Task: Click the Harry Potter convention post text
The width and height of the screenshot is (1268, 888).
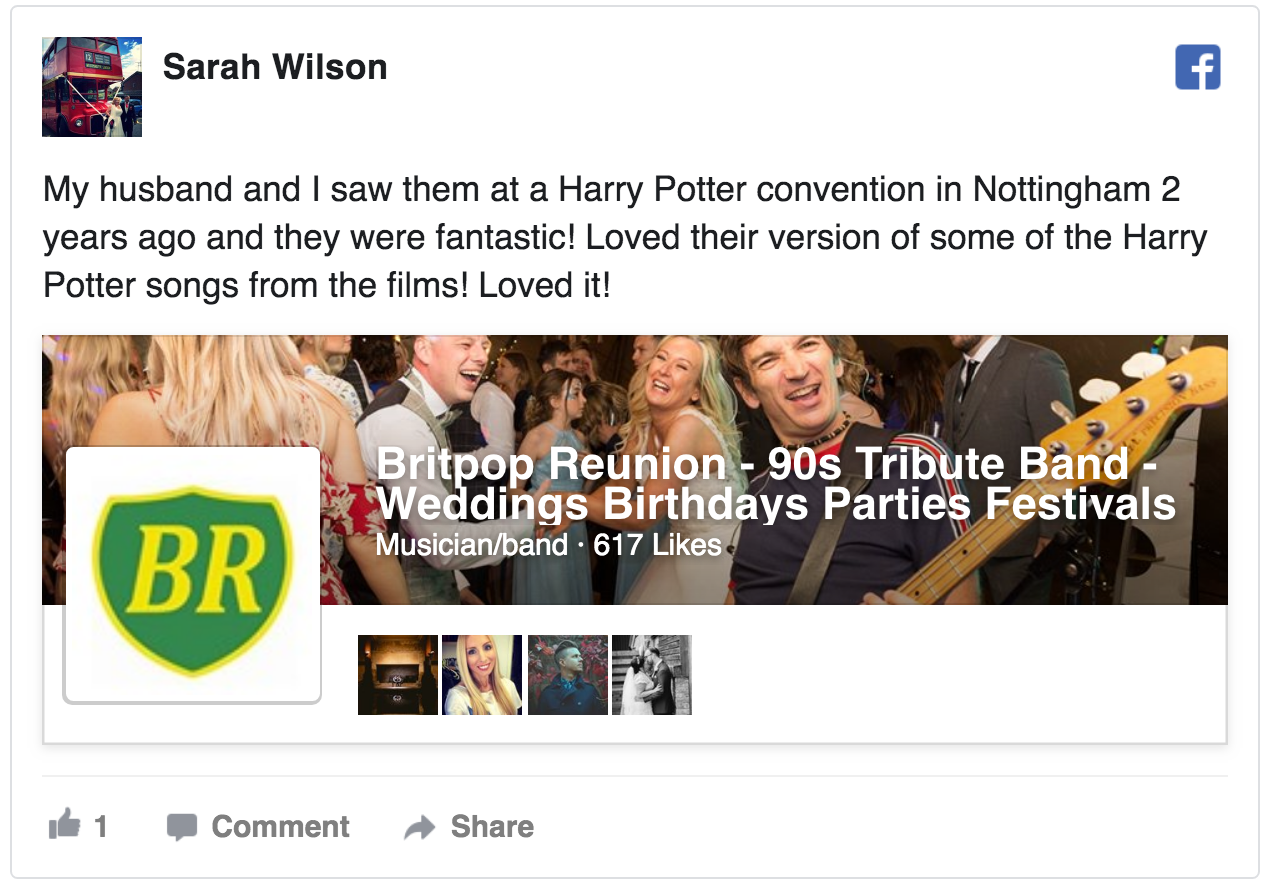Action: (x=625, y=238)
